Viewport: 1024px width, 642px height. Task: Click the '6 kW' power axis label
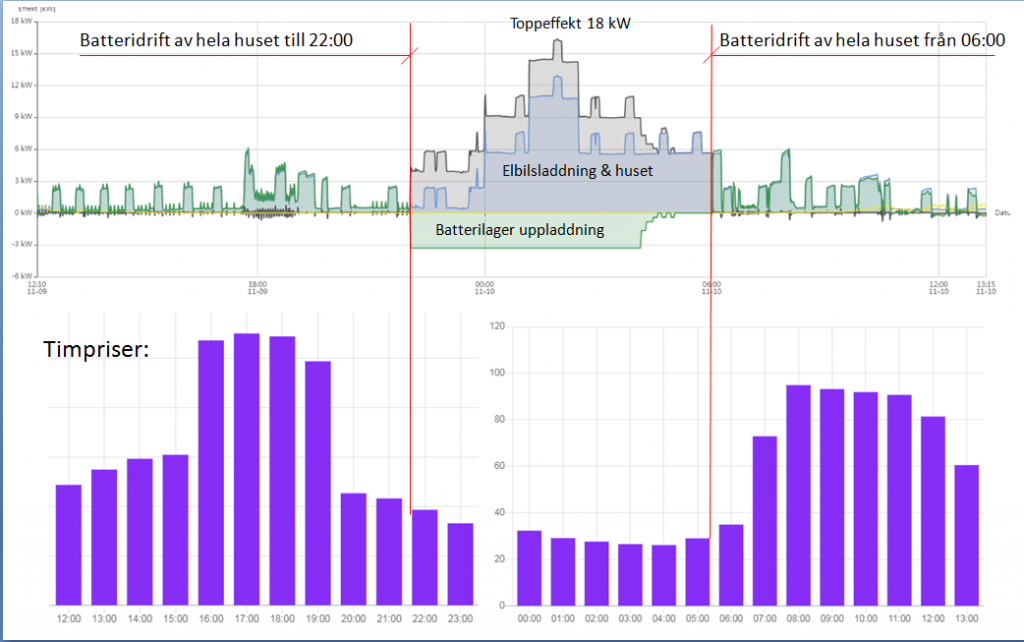point(24,149)
